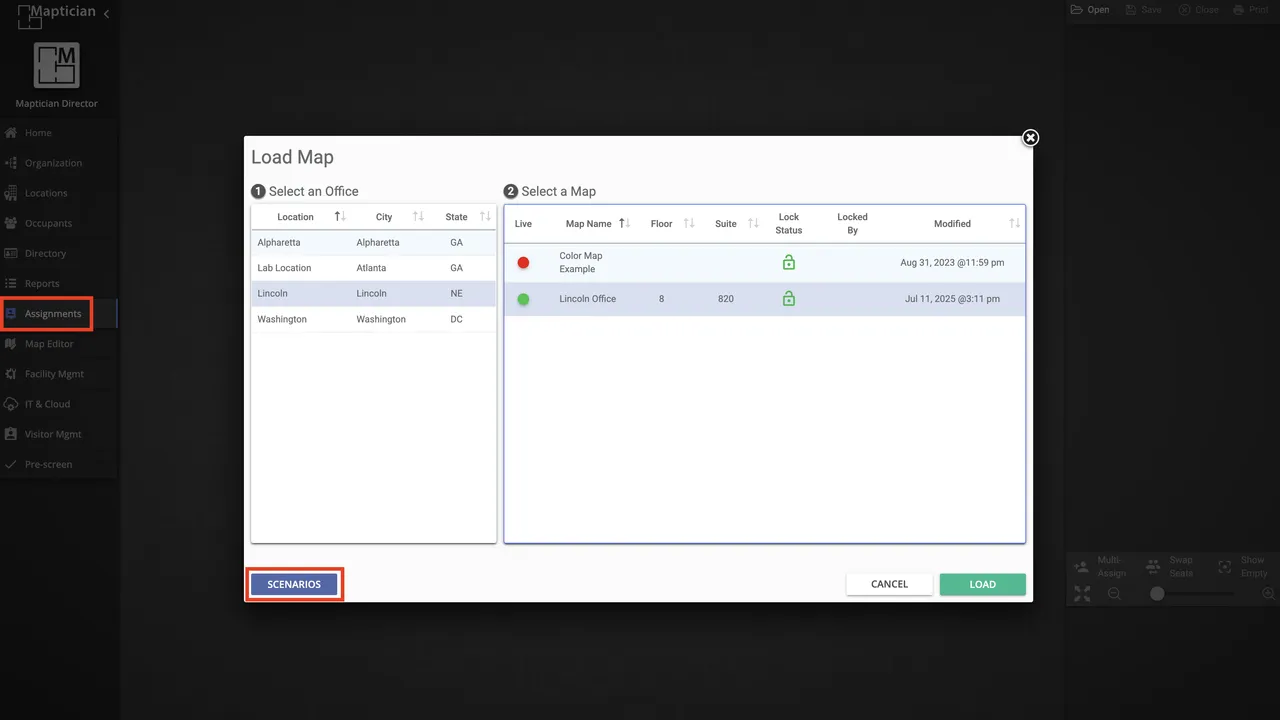Close the Load Map dialog with the X icon
Screen dimensions: 1280x720
click(1030, 138)
